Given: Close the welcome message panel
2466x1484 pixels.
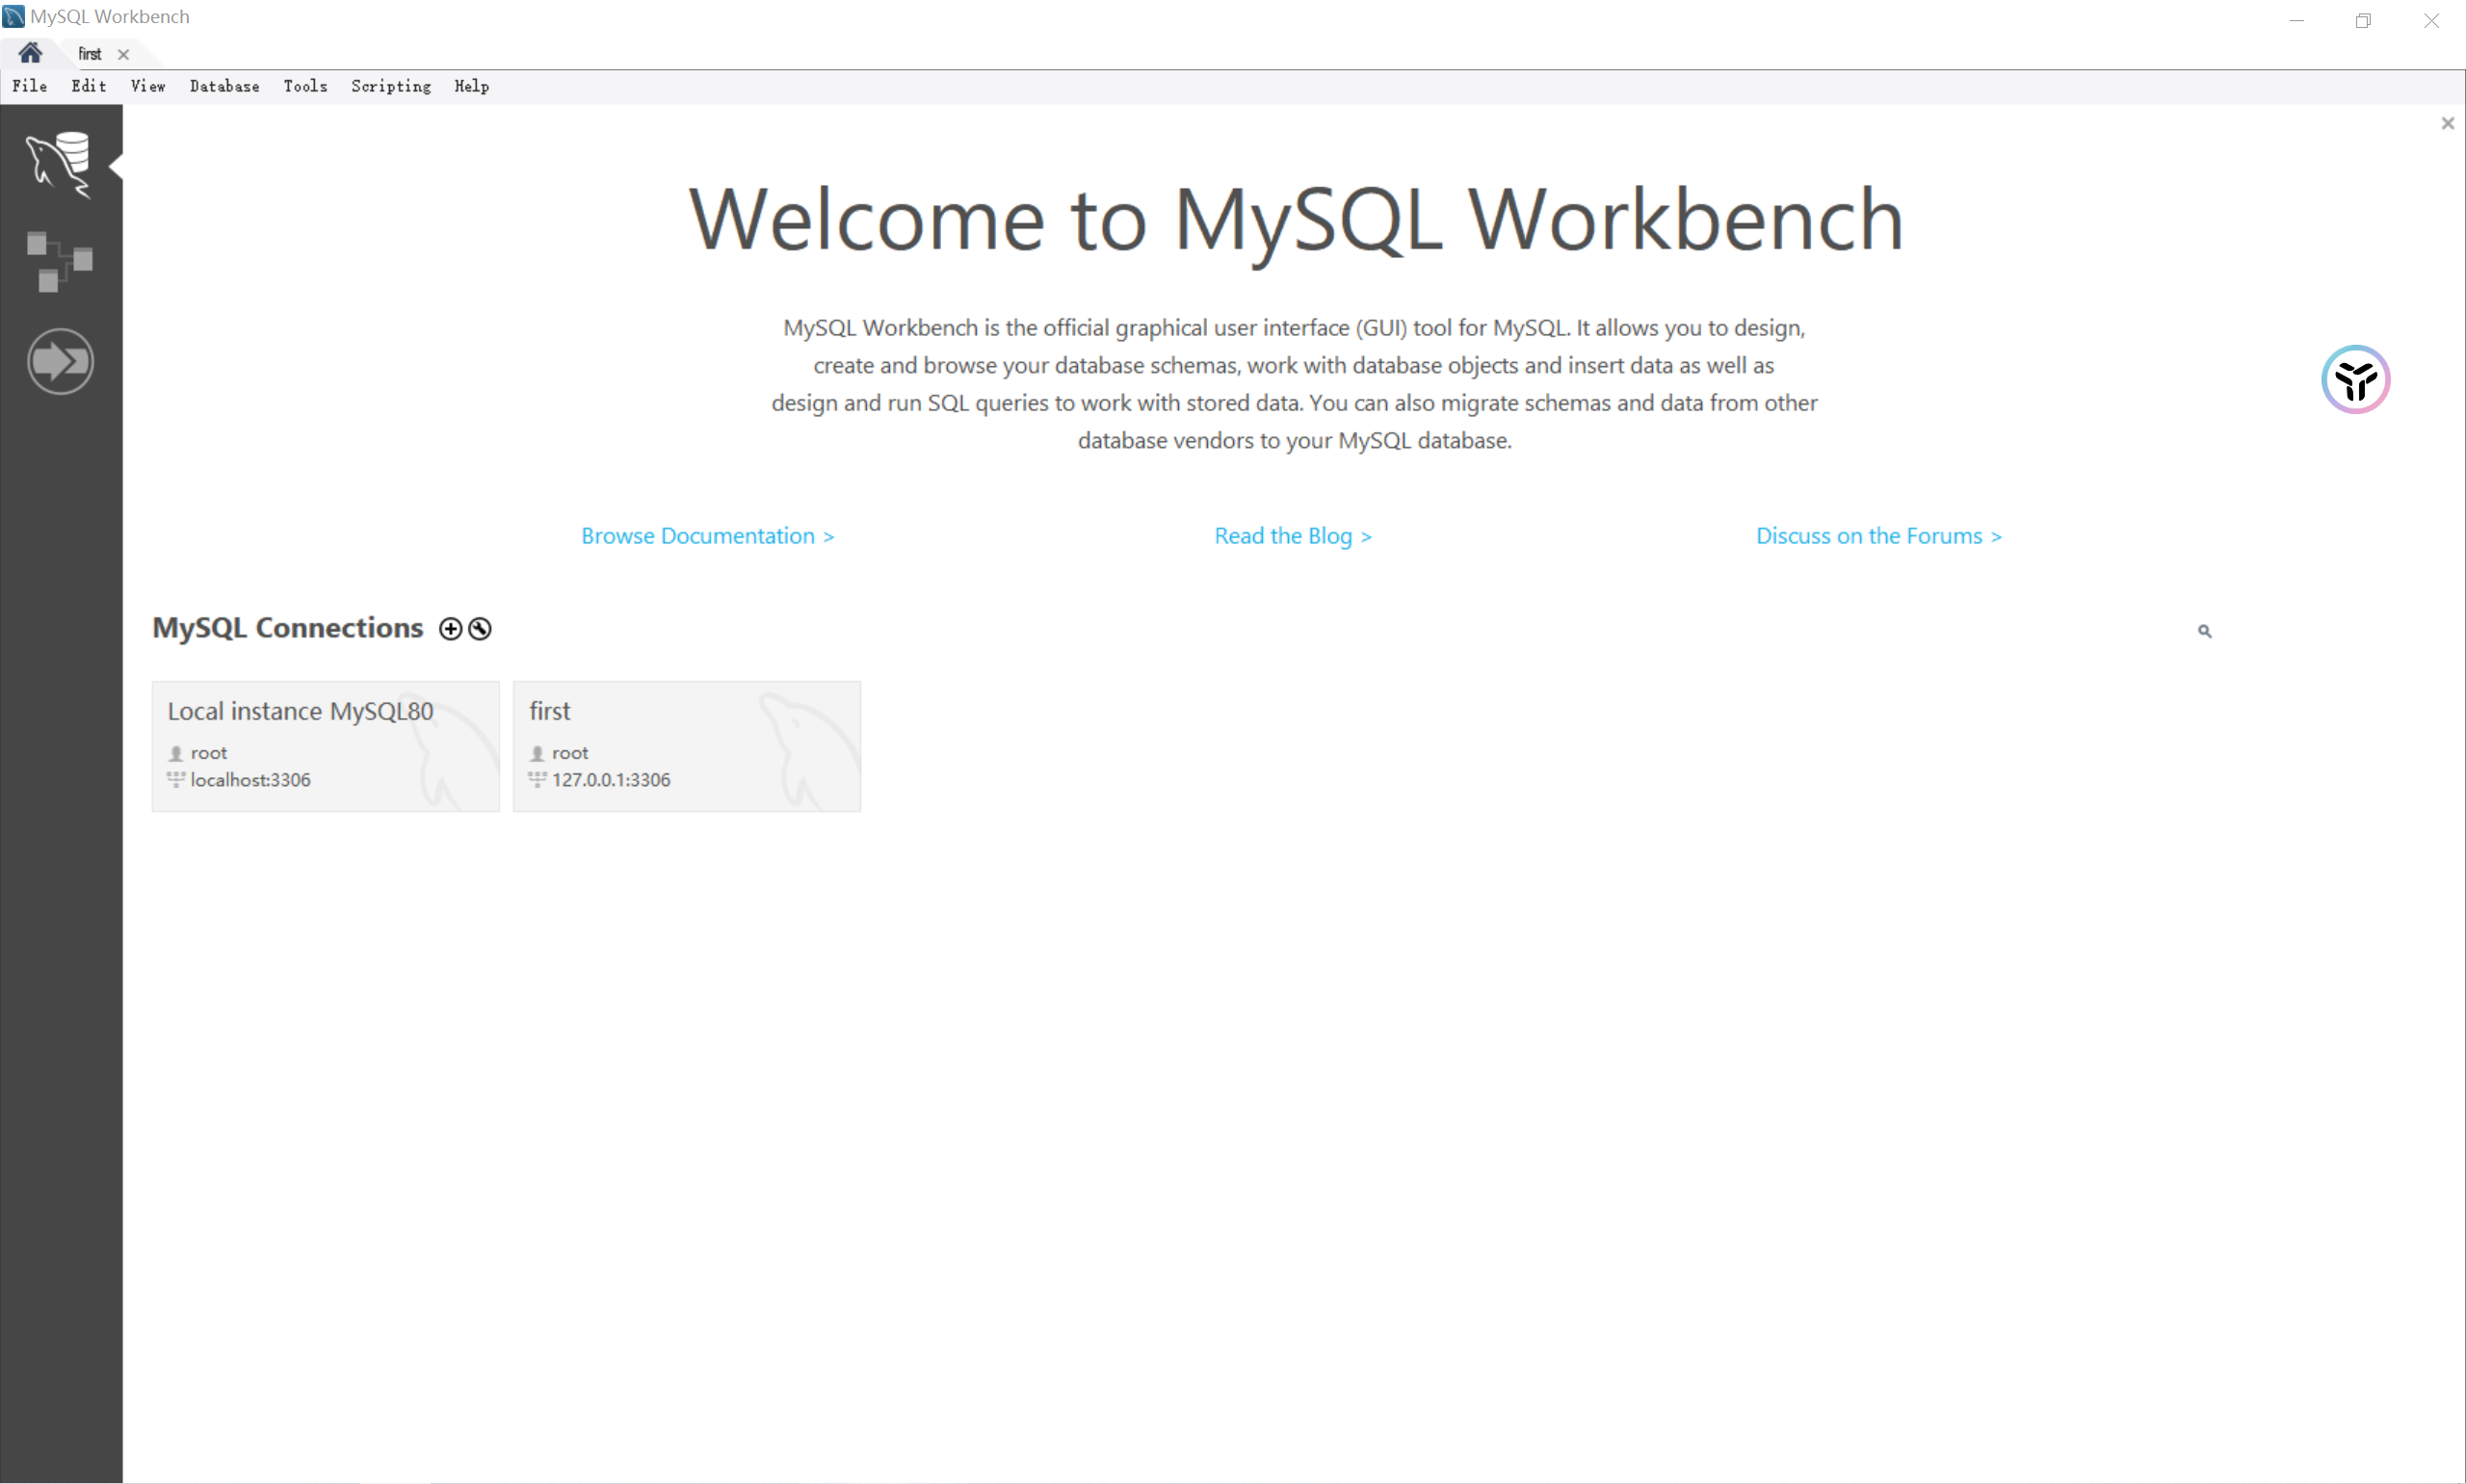Looking at the screenshot, I should coord(2447,124).
